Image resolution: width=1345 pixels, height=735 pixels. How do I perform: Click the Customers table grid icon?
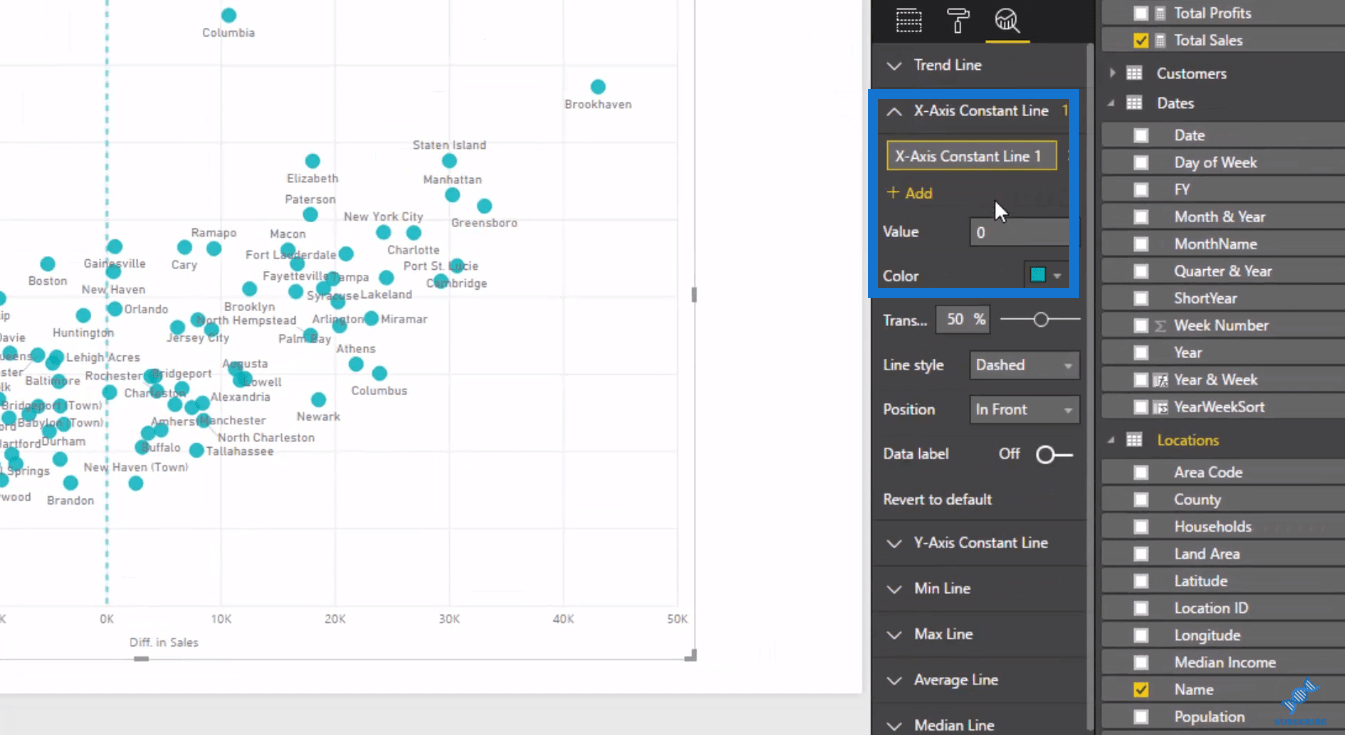[x=1134, y=73]
